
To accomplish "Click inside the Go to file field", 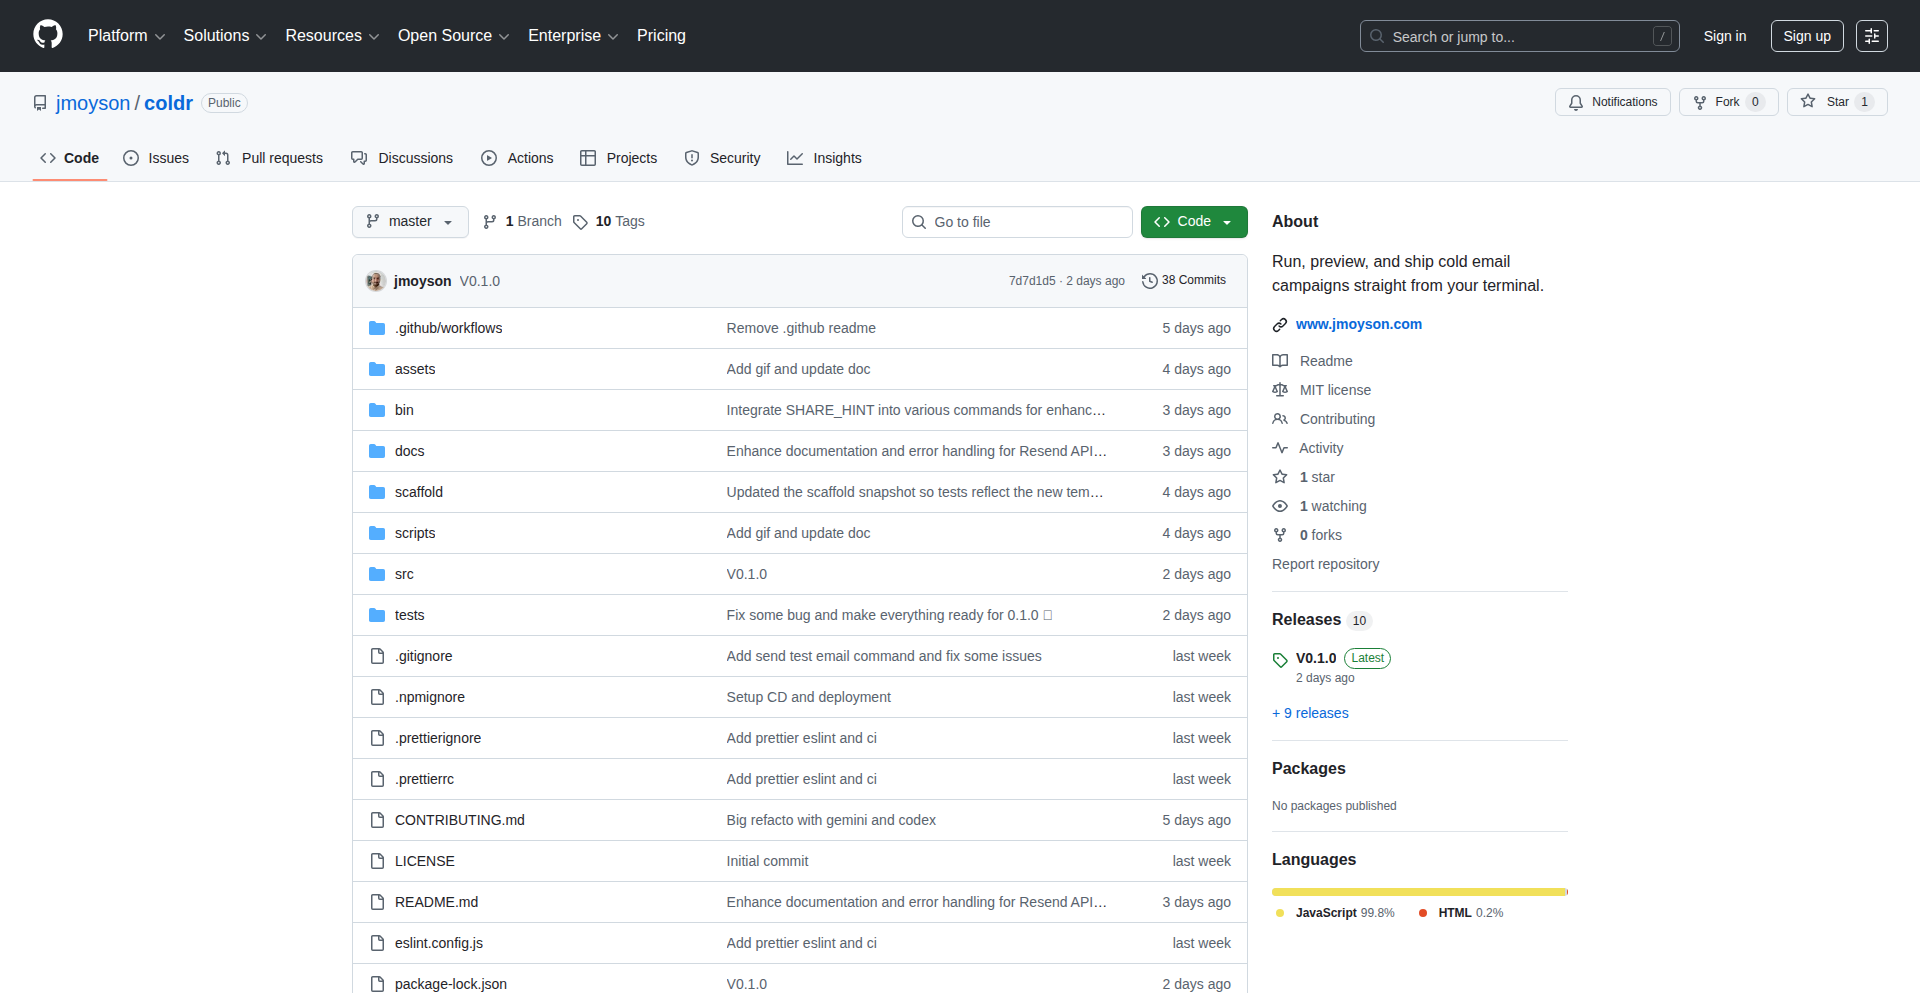I will (1017, 221).
